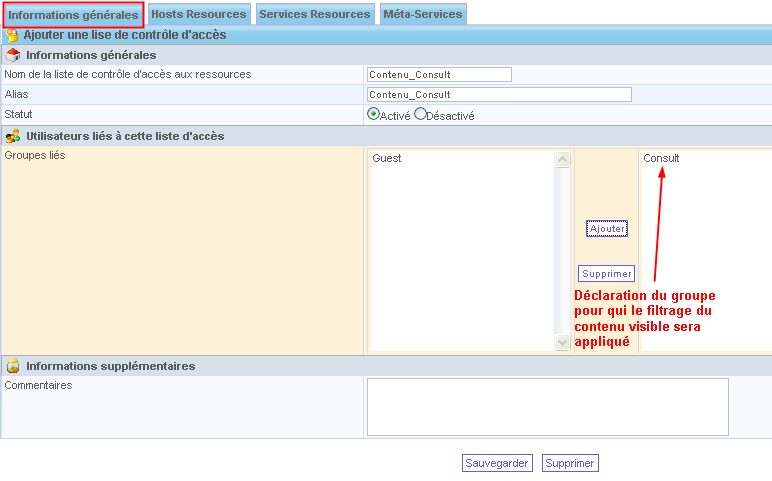Open the Informations générales tab
The width and height of the screenshot is (772, 481).
[x=73, y=14]
